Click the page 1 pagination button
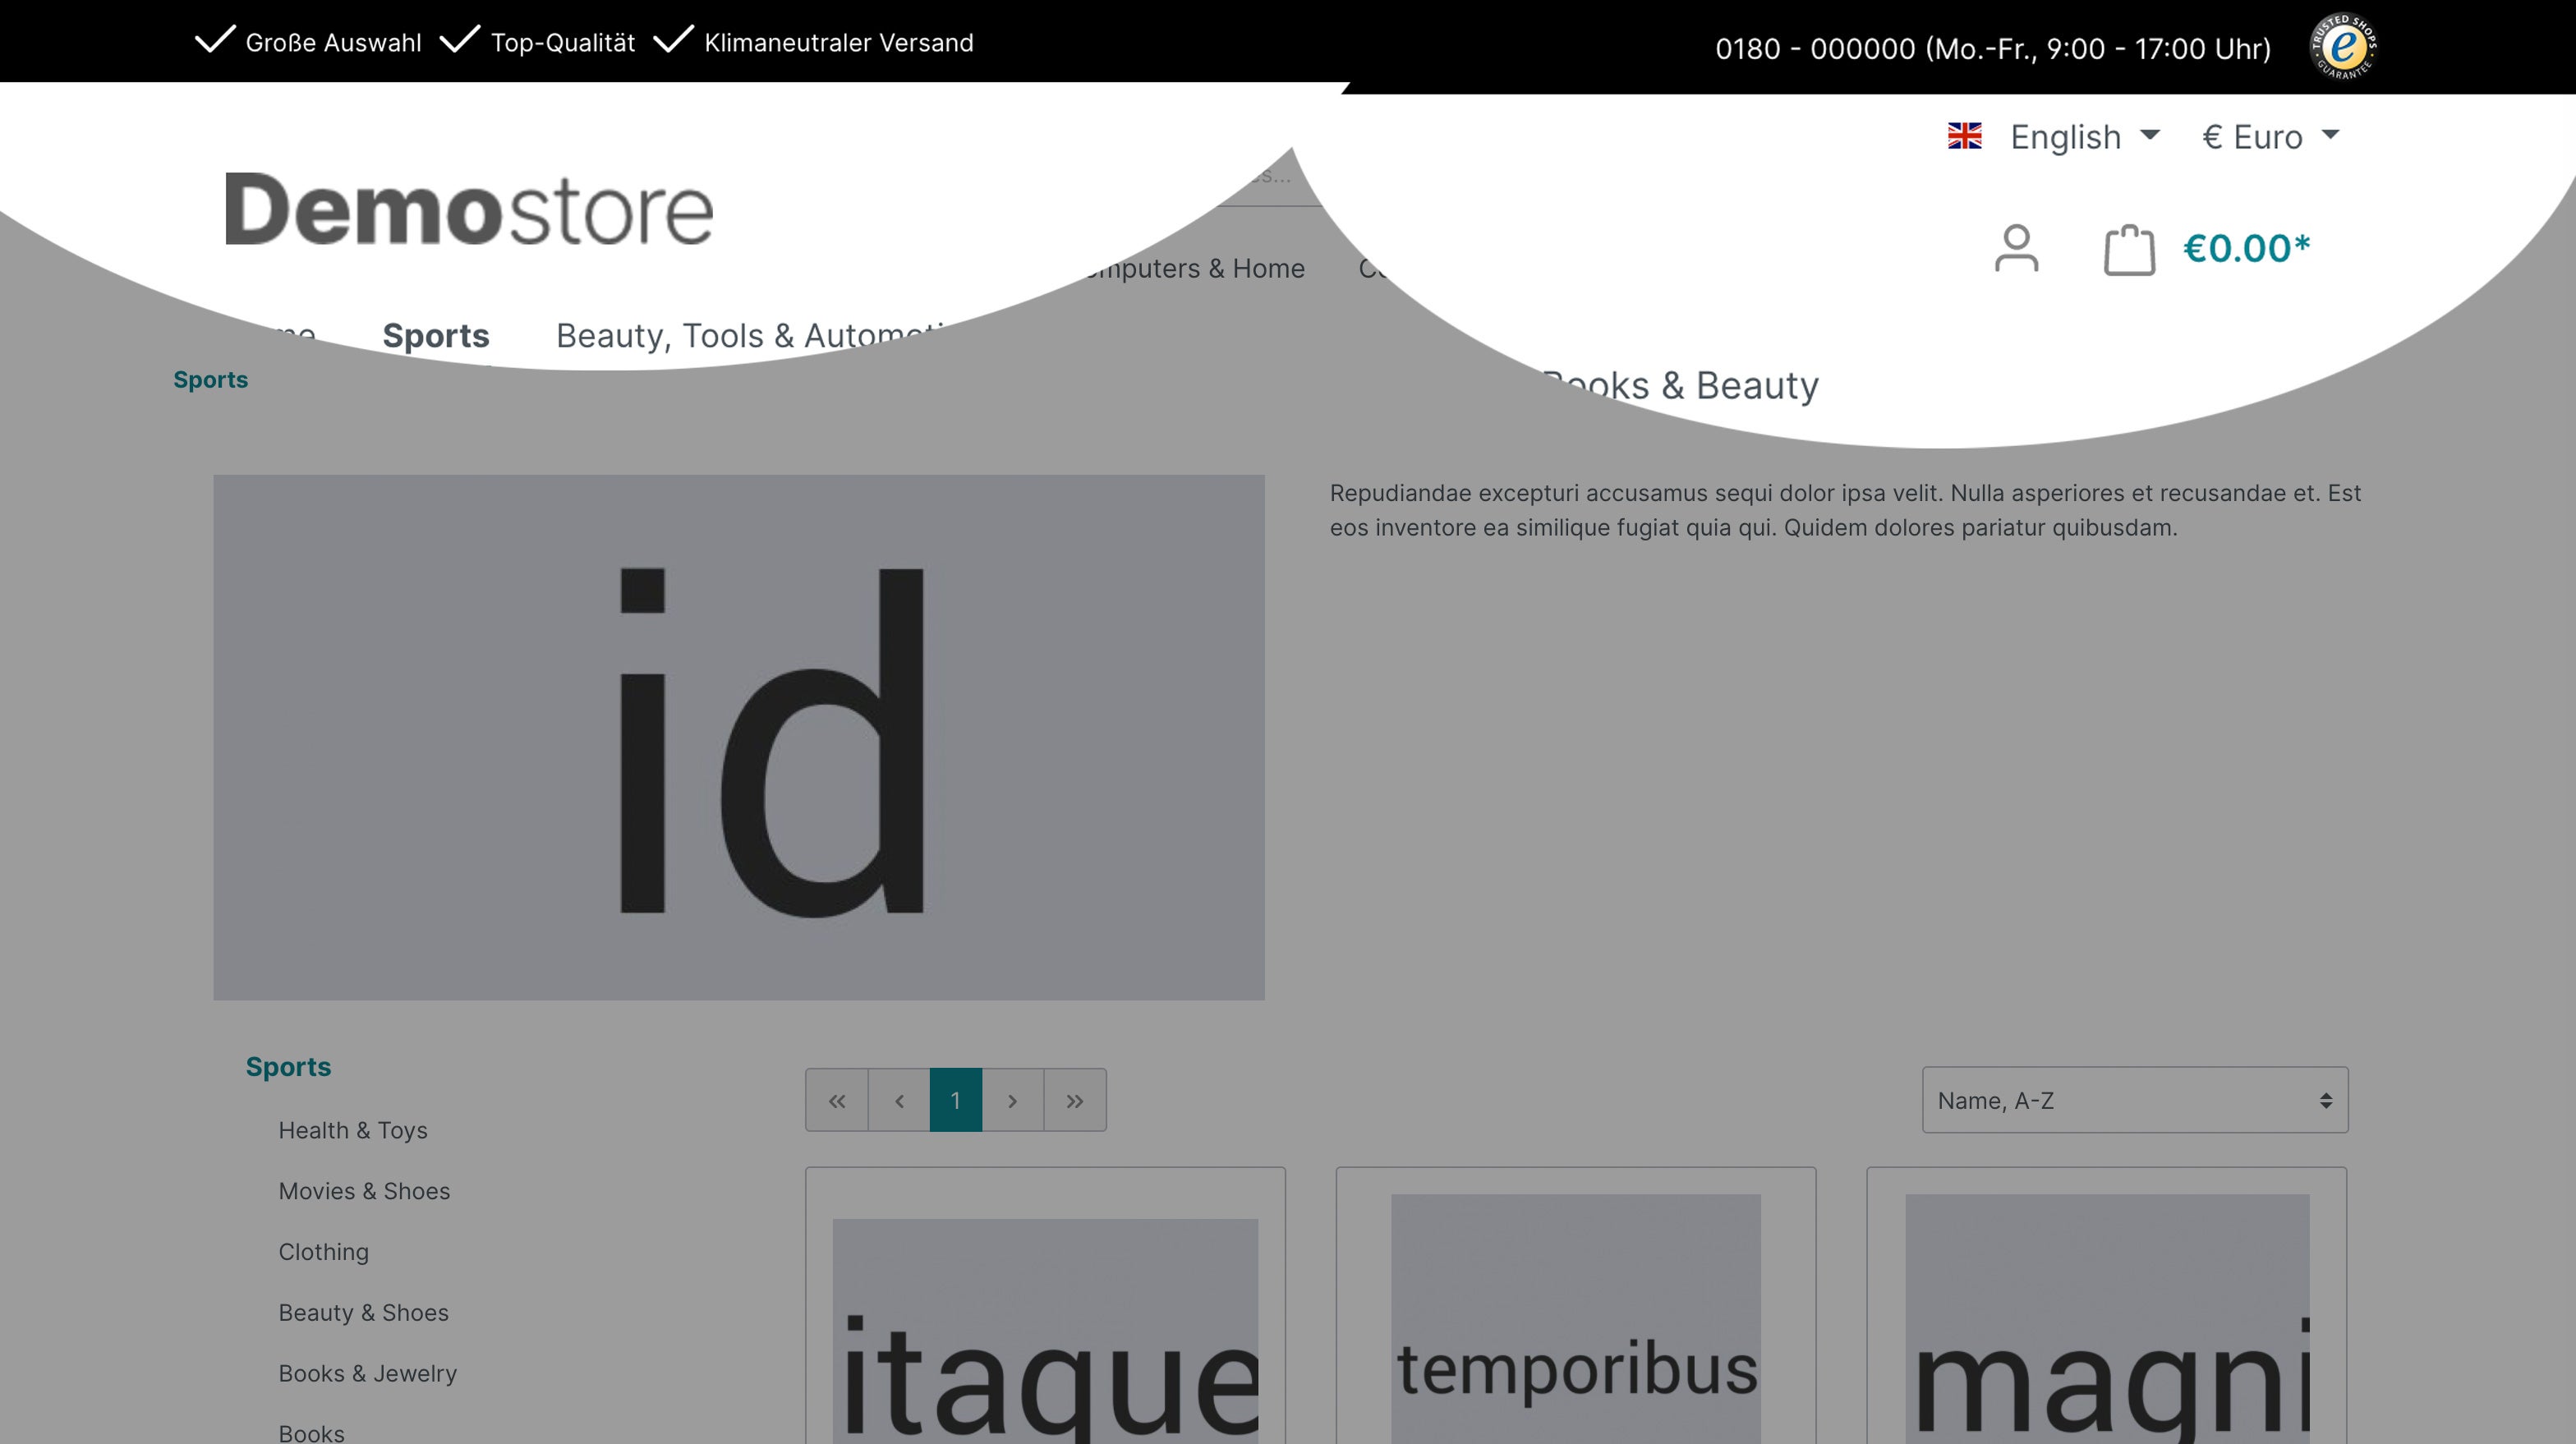This screenshot has width=2576, height=1444. tap(955, 1099)
